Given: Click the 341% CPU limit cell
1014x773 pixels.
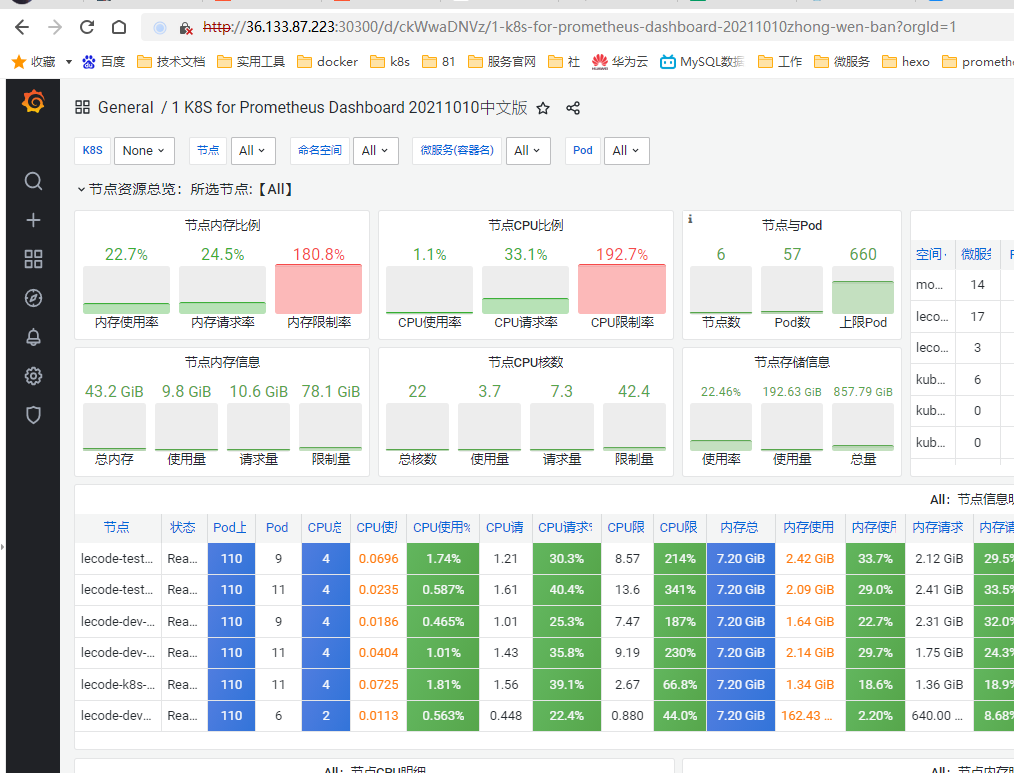Looking at the screenshot, I should pyautogui.click(x=680, y=590).
